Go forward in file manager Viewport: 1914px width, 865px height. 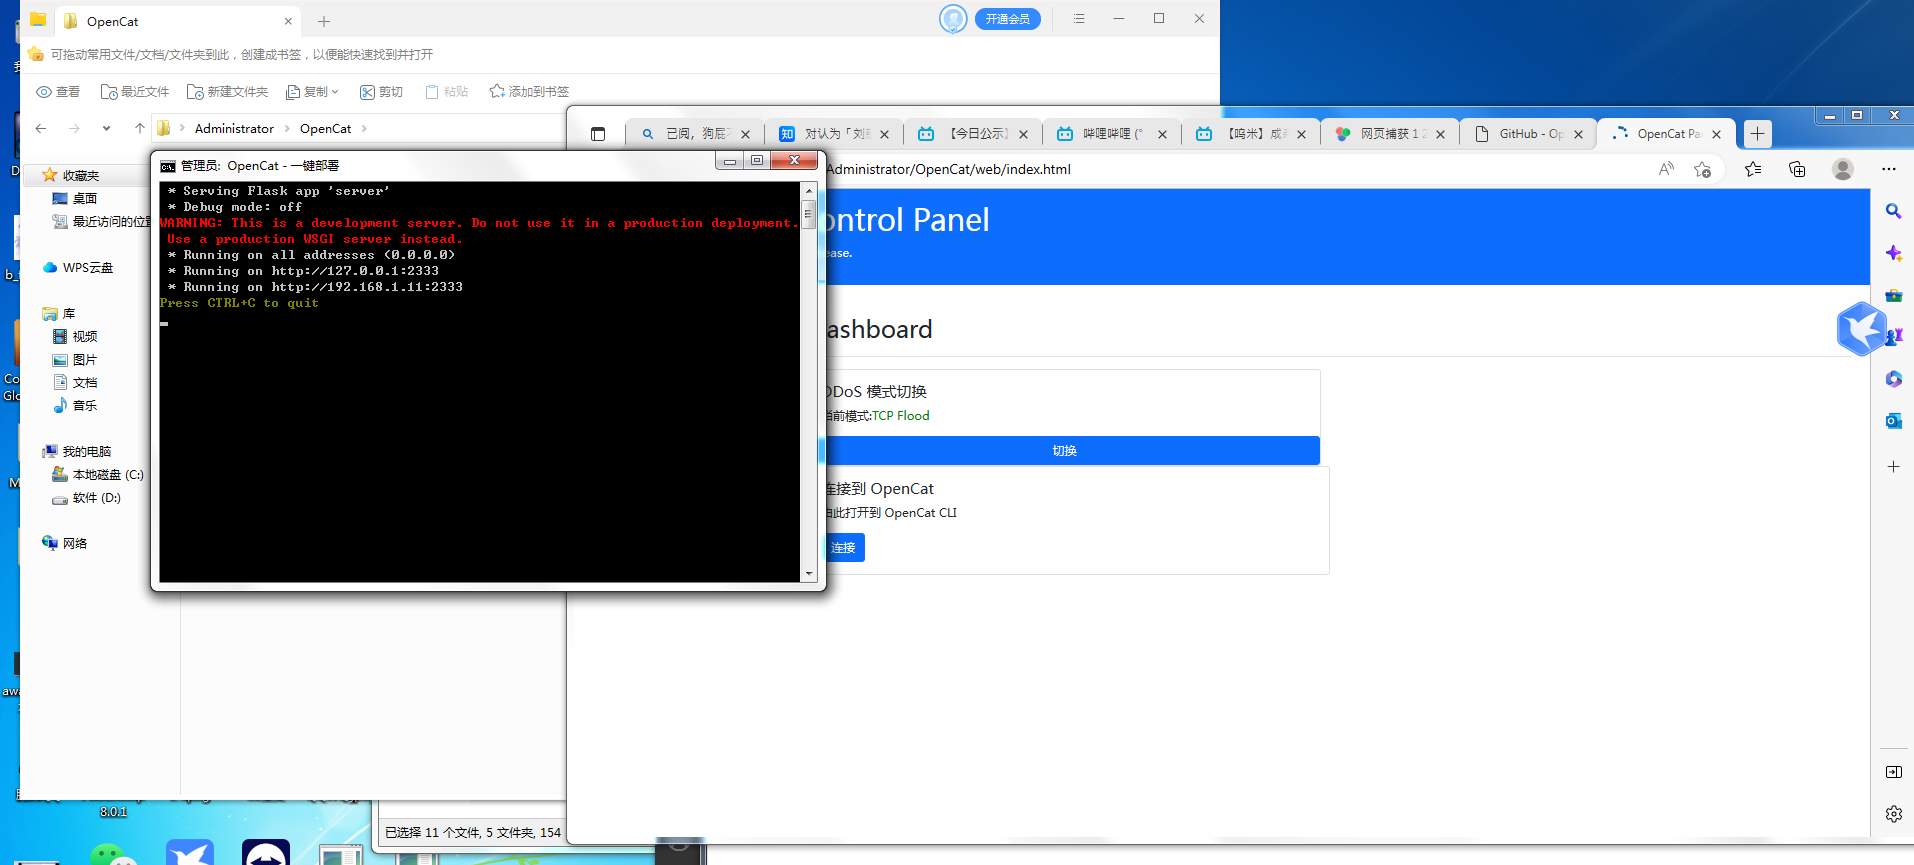pos(74,128)
